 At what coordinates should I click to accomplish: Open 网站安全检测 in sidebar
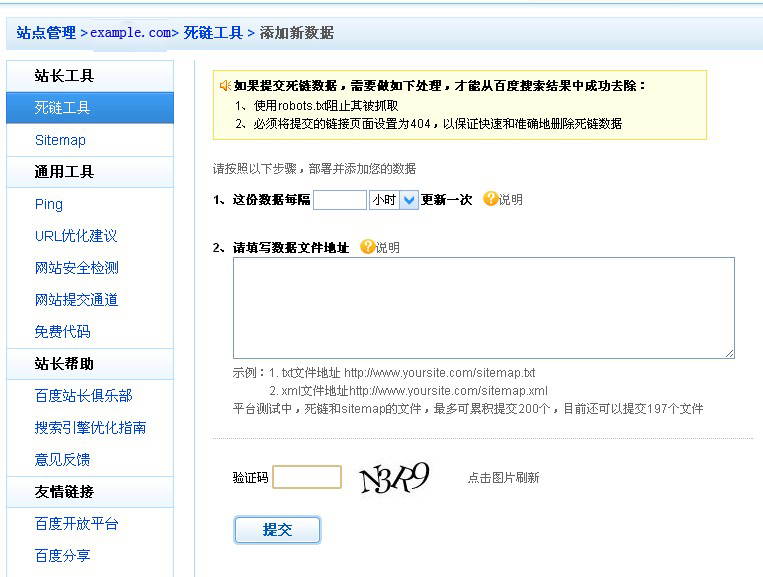point(76,268)
